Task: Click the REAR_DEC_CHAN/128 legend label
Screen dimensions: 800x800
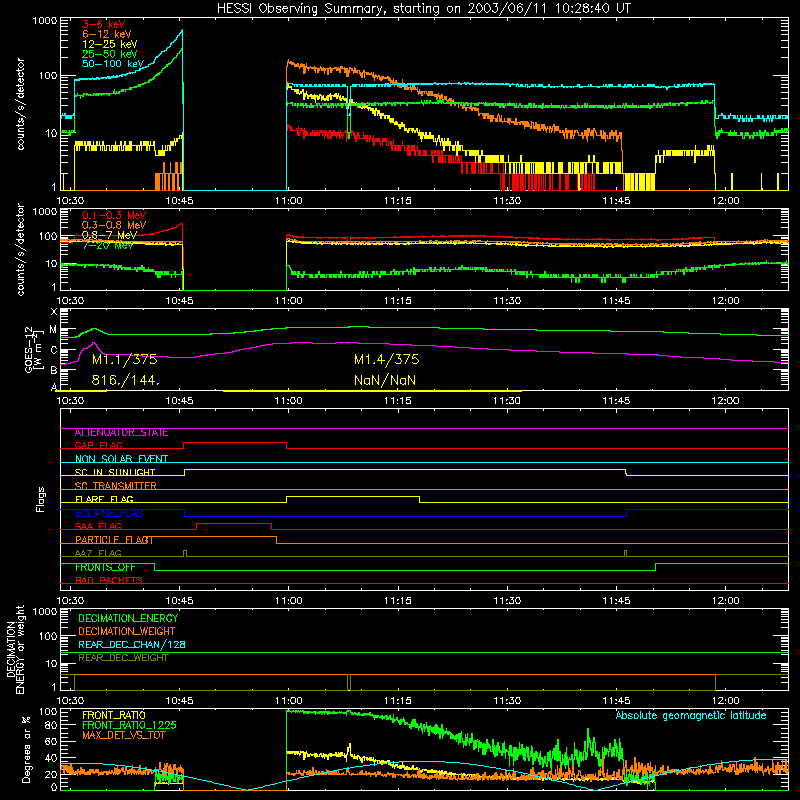Action: pyautogui.click(x=132, y=645)
